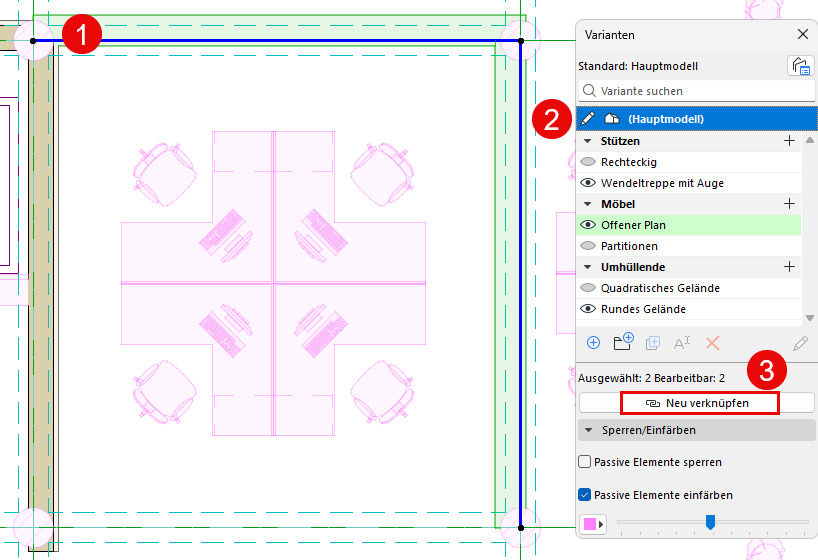Viewport: 818px width, 560px height.
Task: Toggle visibility of Rechteckig variant
Action: pos(588,162)
